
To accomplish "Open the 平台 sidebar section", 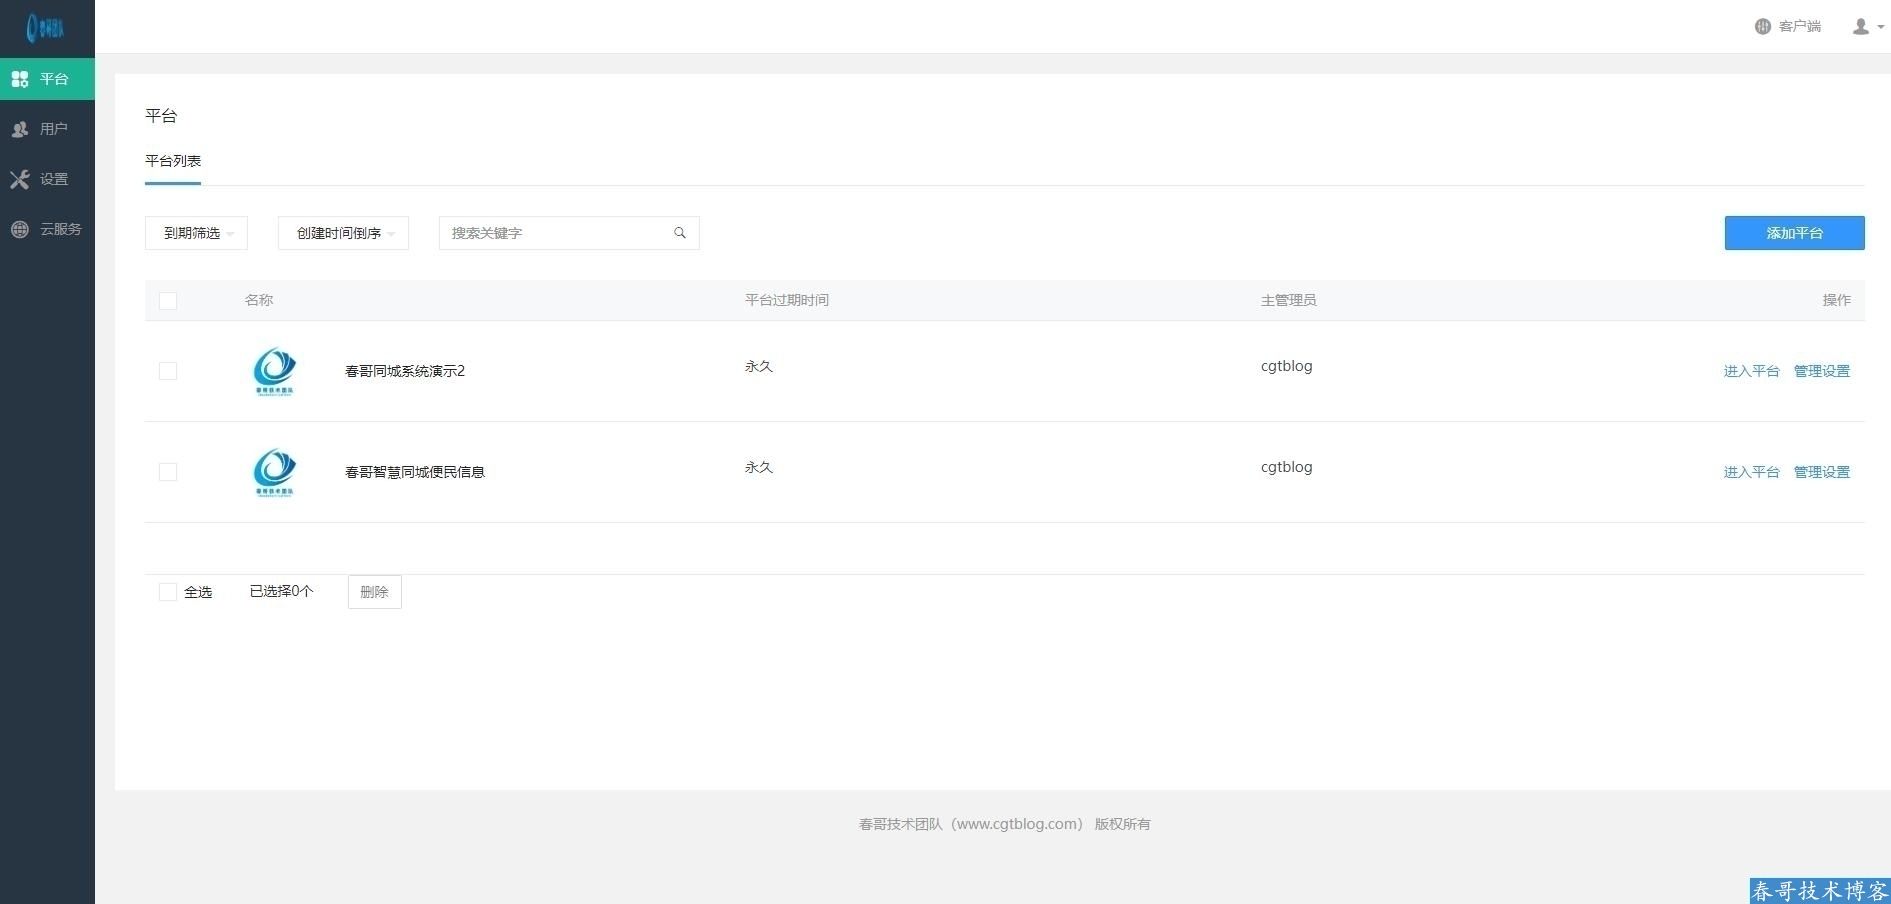I will [x=47, y=79].
